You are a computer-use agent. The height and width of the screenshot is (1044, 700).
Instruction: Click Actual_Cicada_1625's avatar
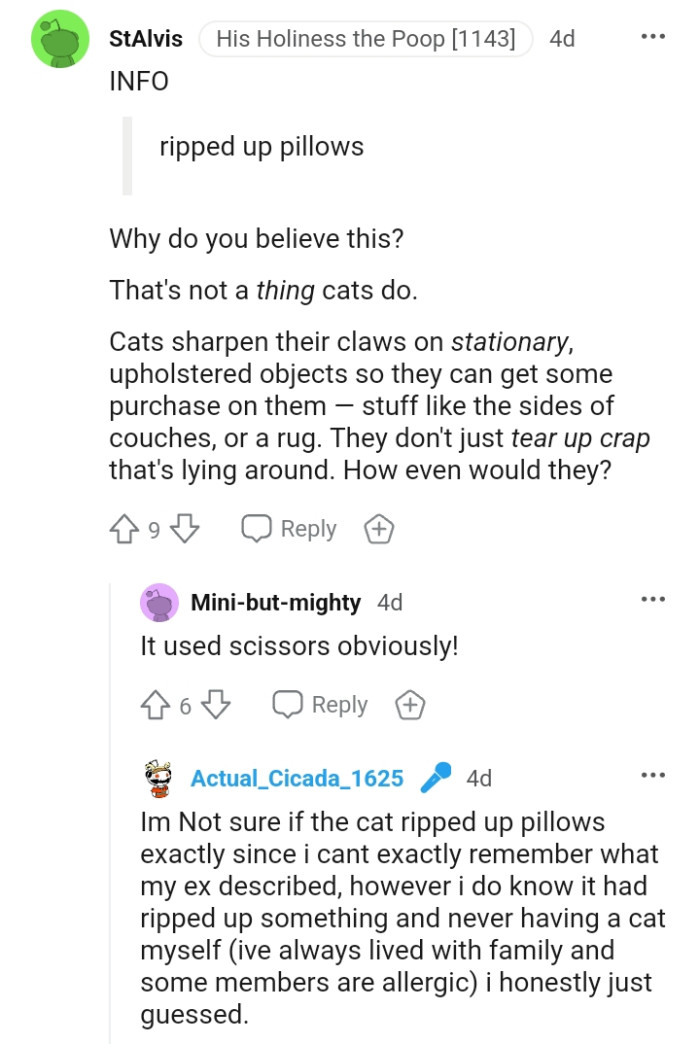156,776
